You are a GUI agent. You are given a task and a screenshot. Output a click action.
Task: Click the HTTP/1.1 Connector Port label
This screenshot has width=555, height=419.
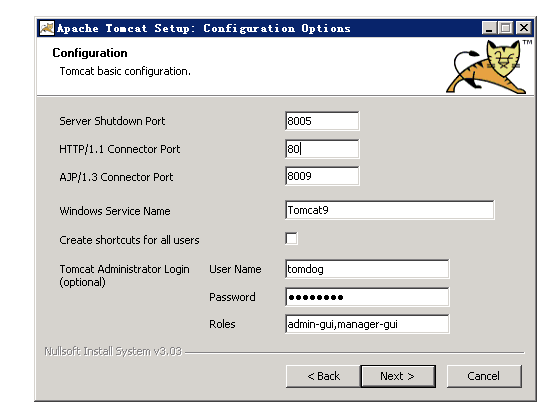click(119, 149)
